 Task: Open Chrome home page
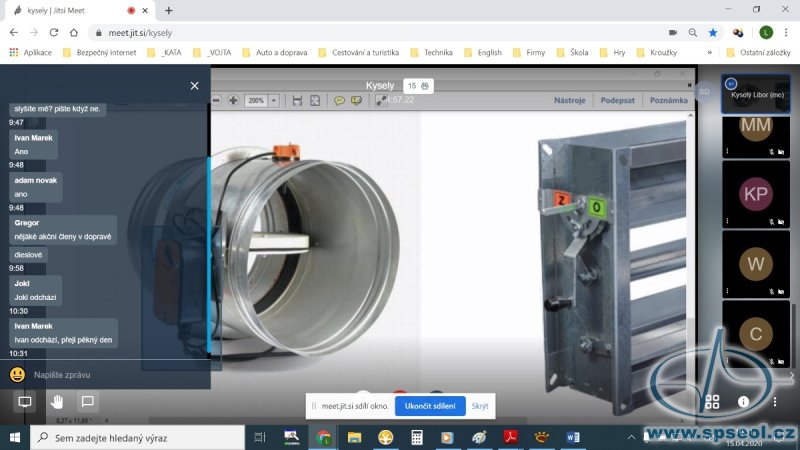74,32
